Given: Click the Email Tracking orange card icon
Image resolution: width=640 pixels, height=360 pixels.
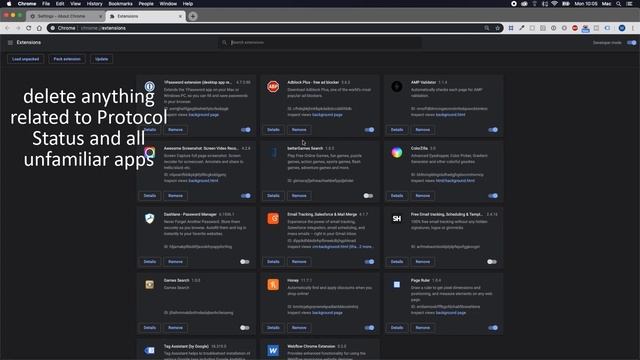Looking at the screenshot, I should click(x=273, y=218).
